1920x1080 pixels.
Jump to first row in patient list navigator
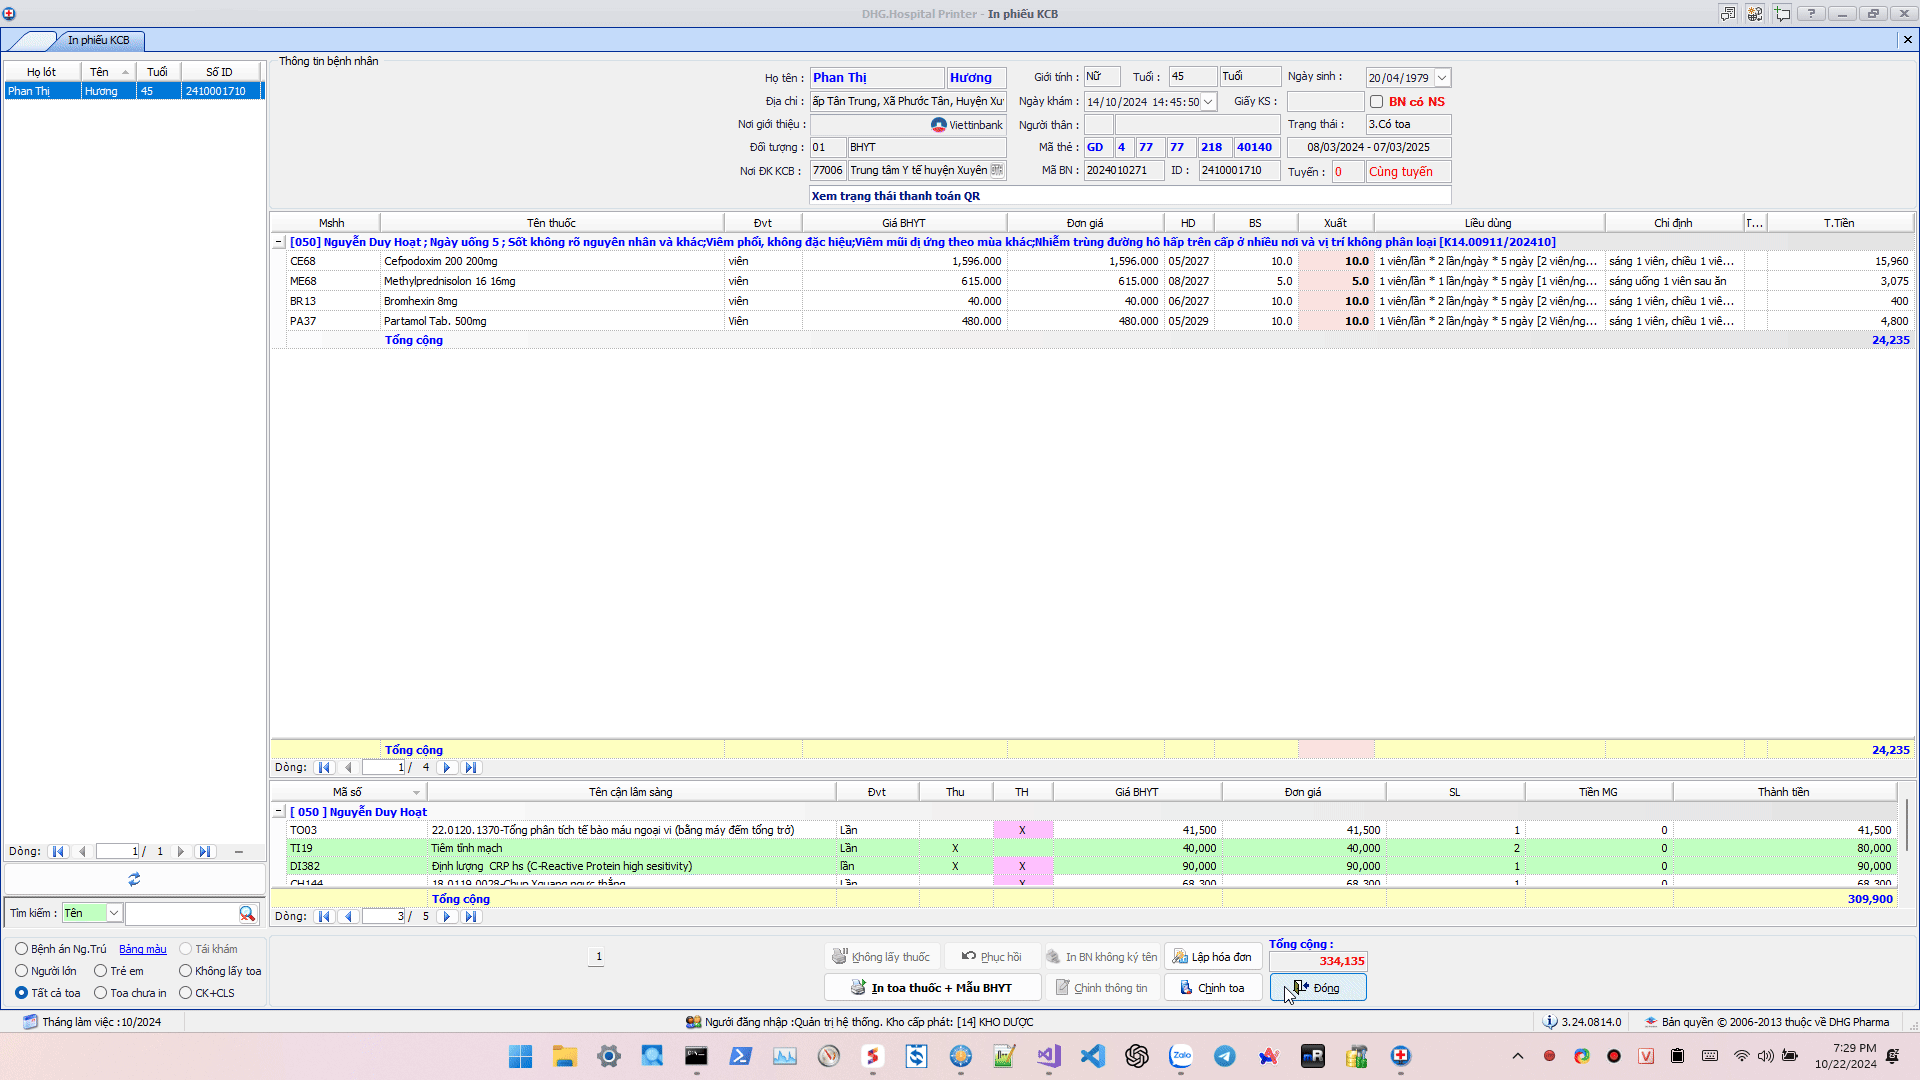coord(58,852)
